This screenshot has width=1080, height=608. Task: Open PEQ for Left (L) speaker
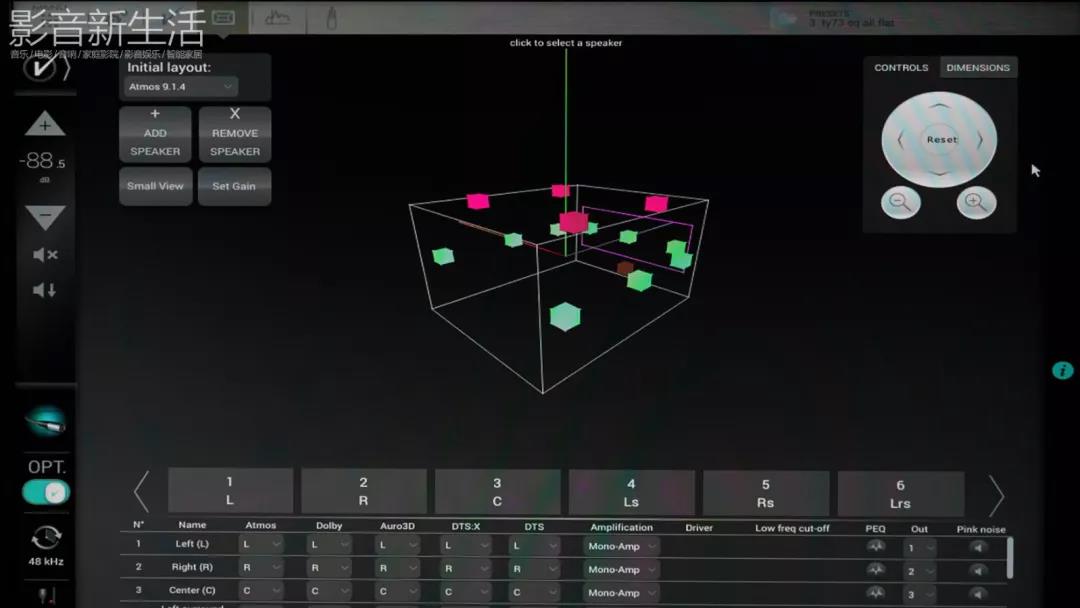pyautogui.click(x=875, y=546)
